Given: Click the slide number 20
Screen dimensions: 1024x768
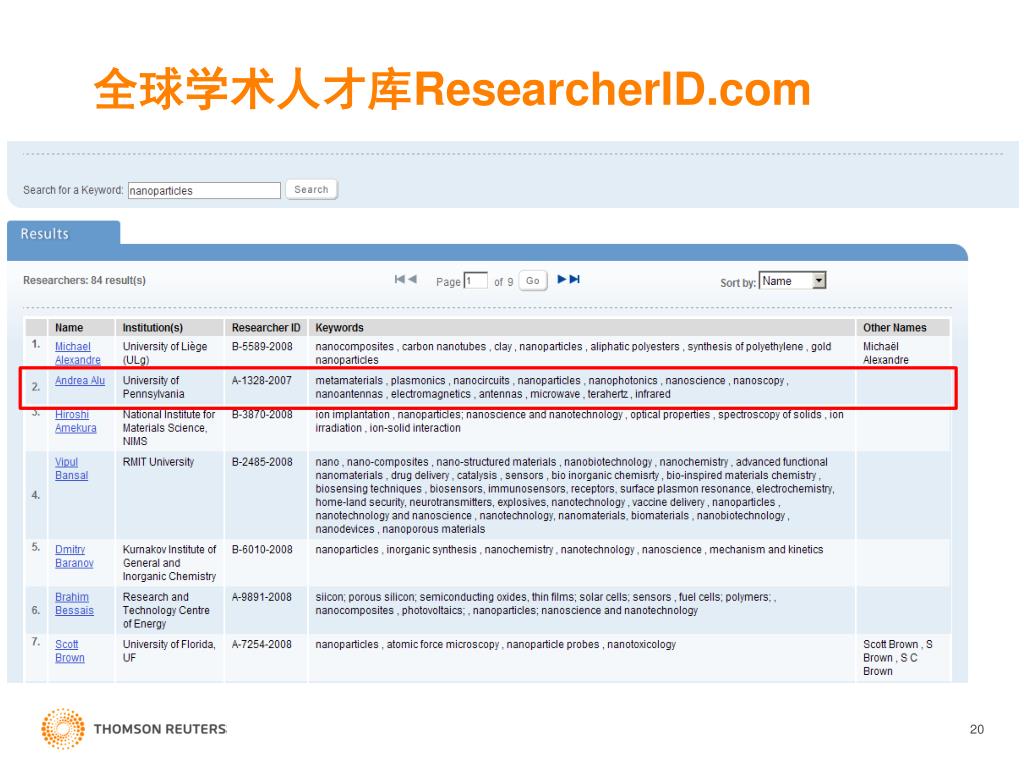Looking at the screenshot, I should coord(977,729).
